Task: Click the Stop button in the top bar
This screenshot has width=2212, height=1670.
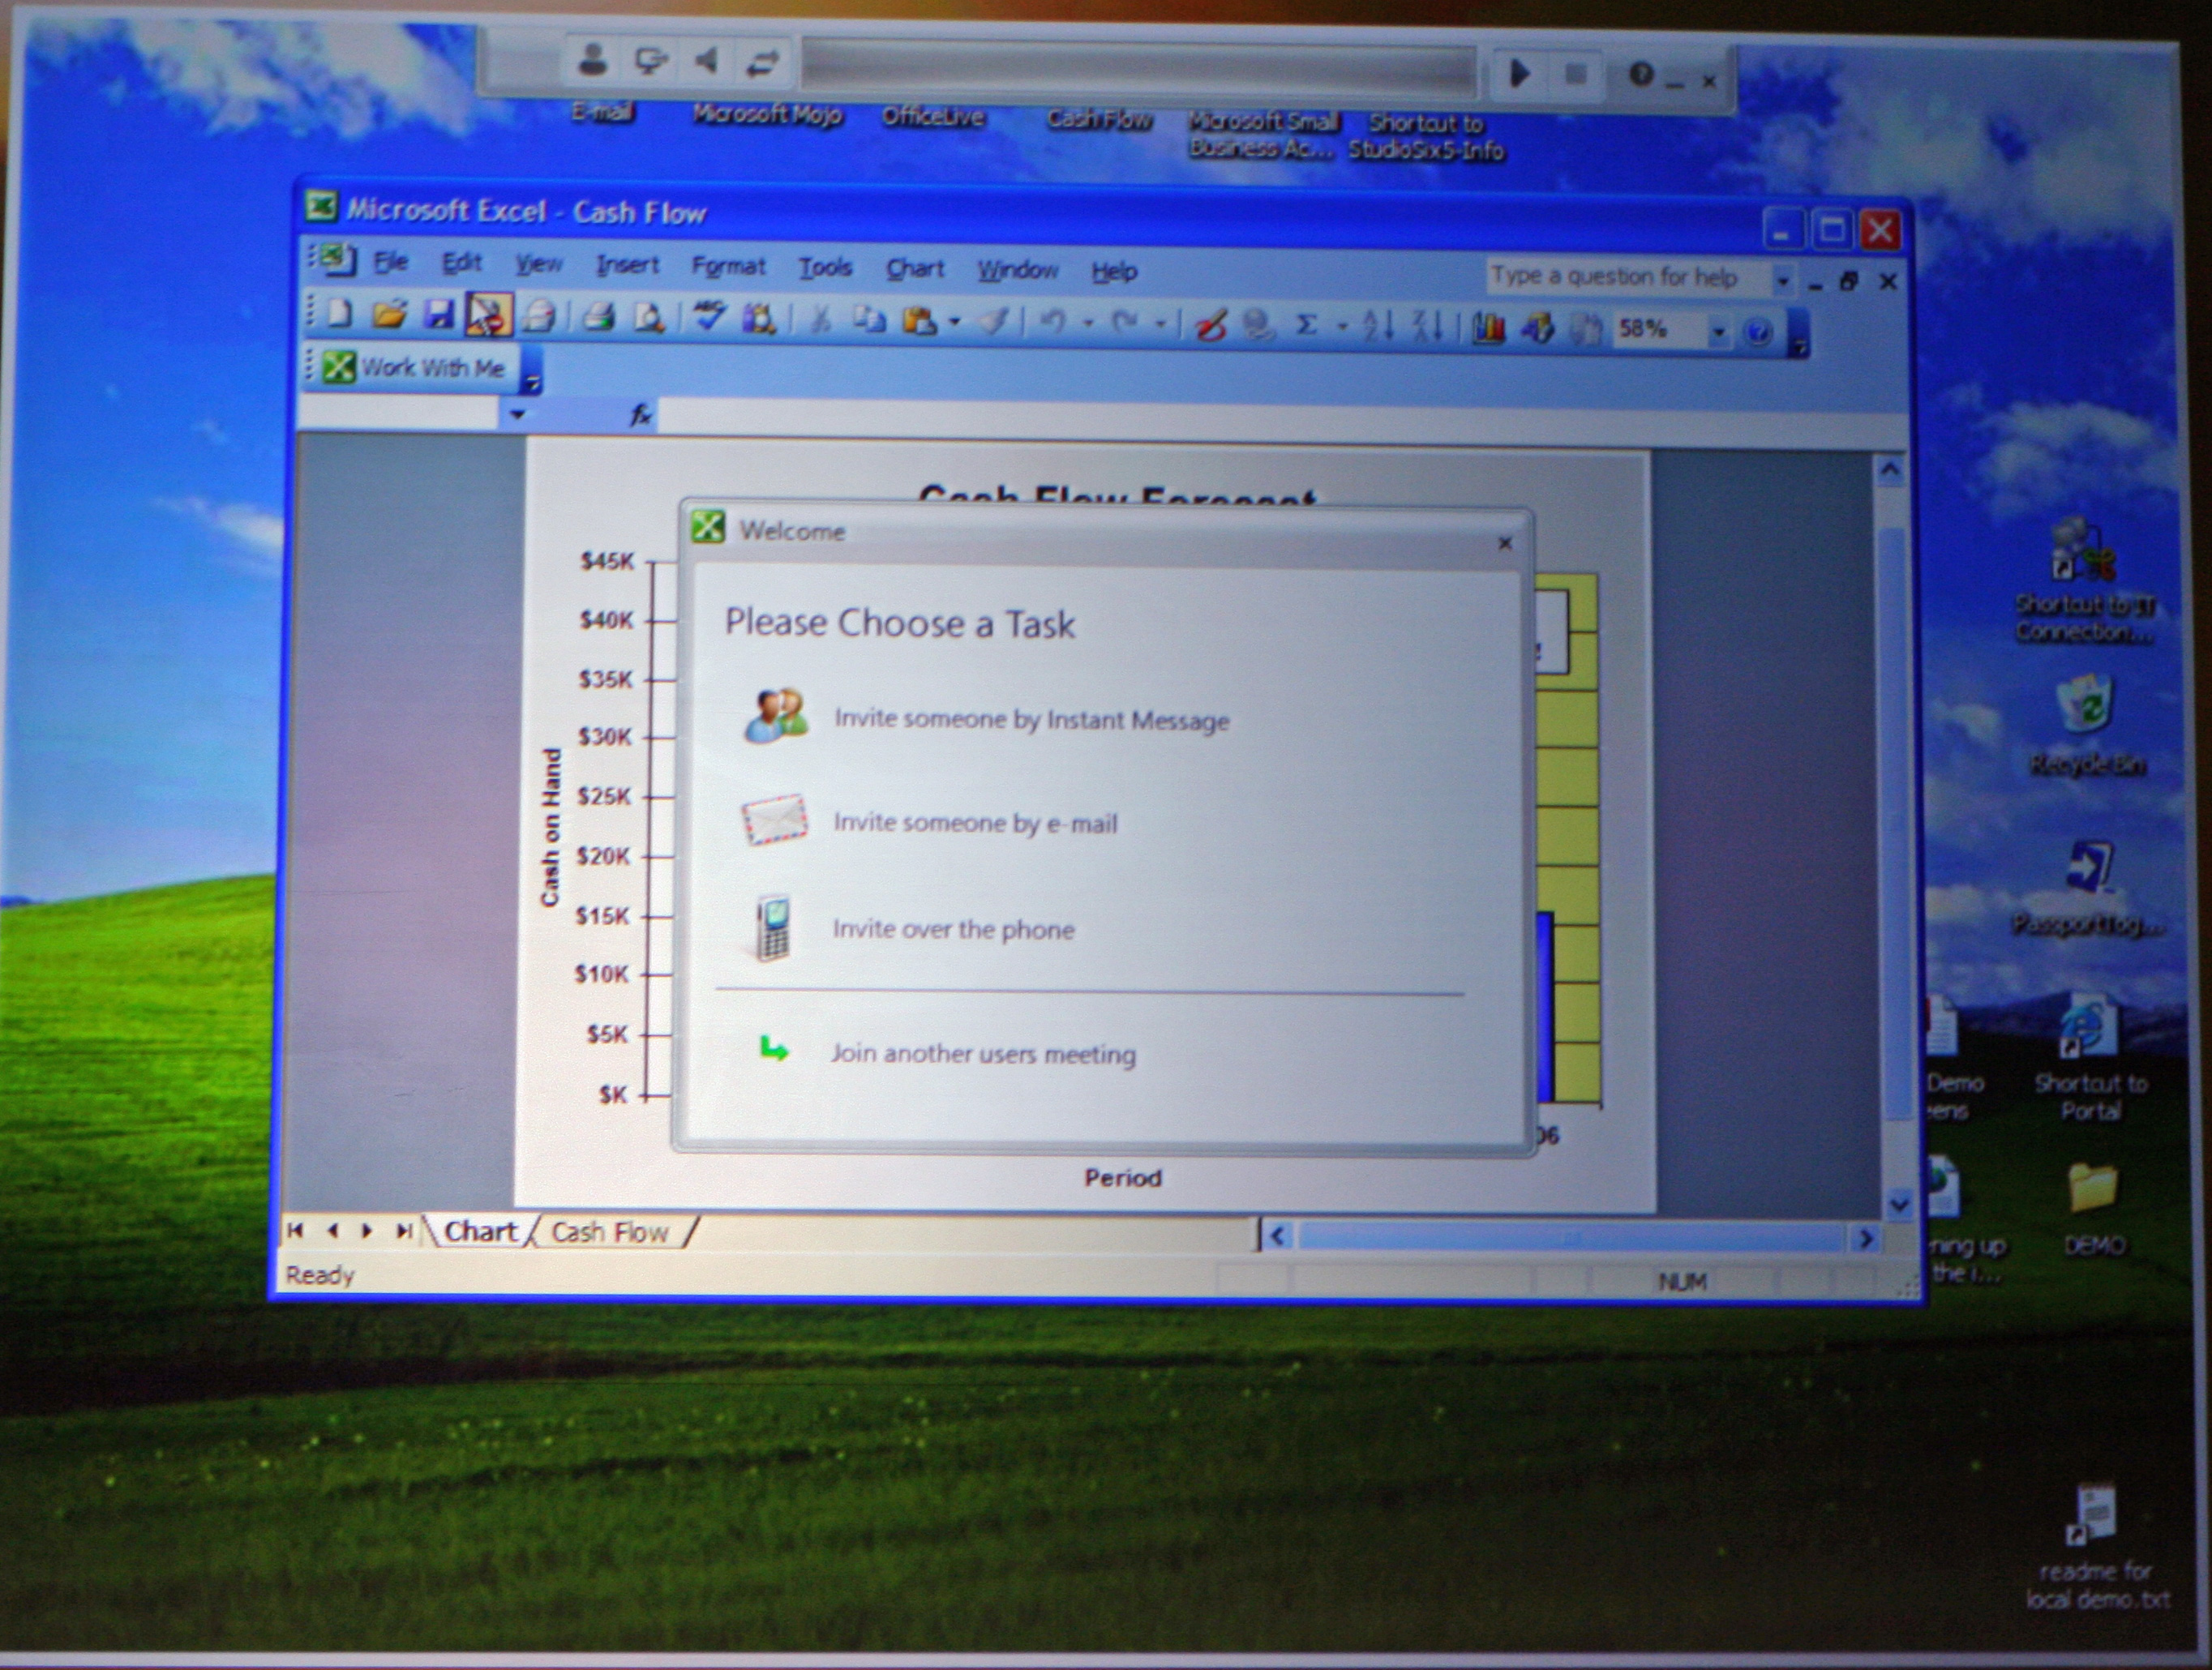Action: [1575, 74]
